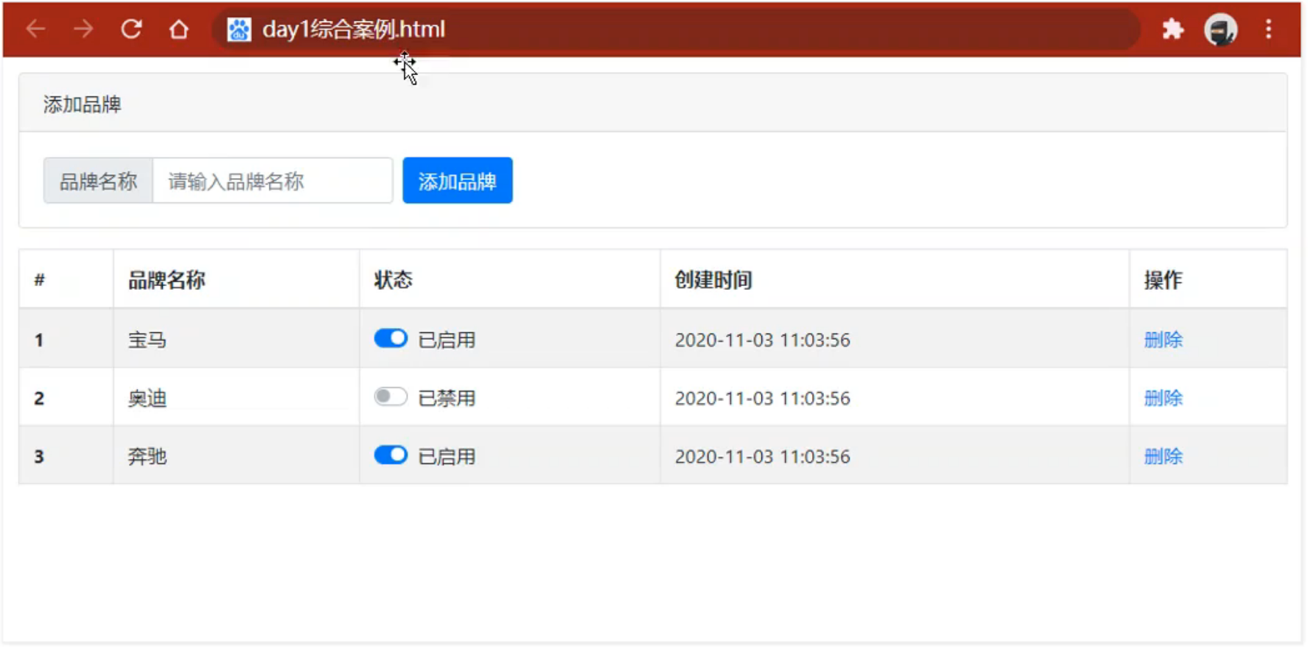Click row number 2 cell

(x=66, y=398)
